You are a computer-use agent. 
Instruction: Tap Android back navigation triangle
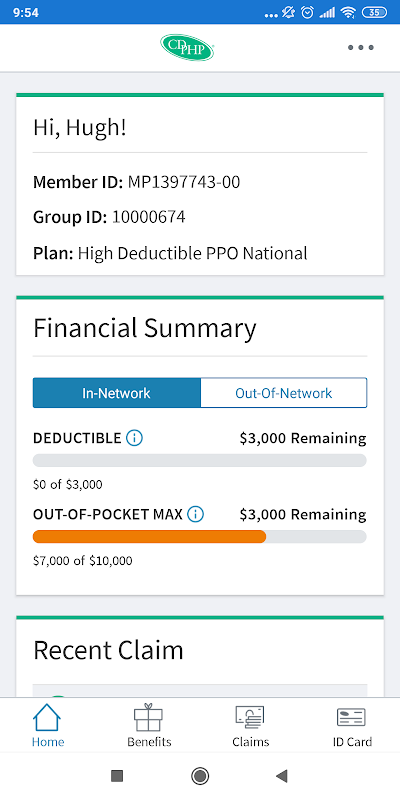(x=281, y=776)
